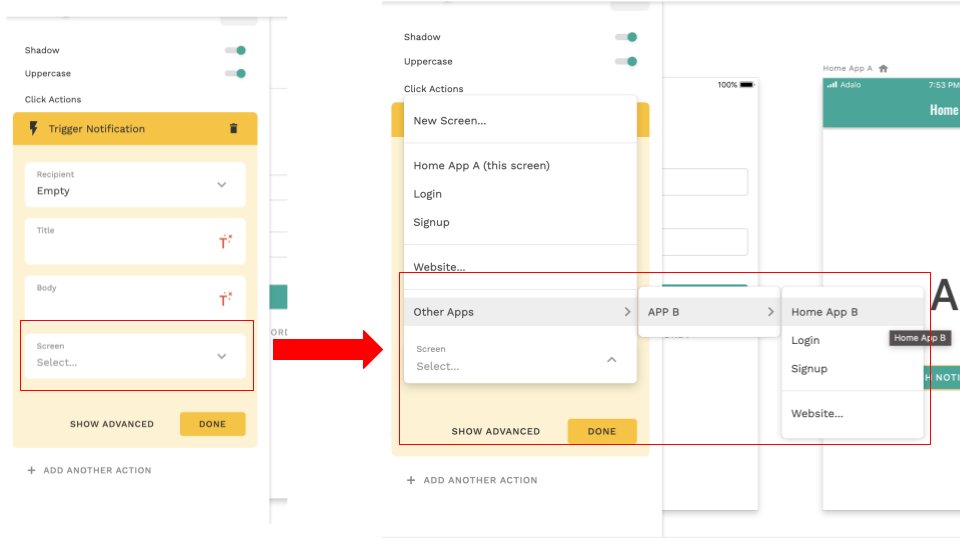This screenshot has width=960, height=540.
Task: Toggle Shadow switch in right panel
Action: (x=626, y=37)
